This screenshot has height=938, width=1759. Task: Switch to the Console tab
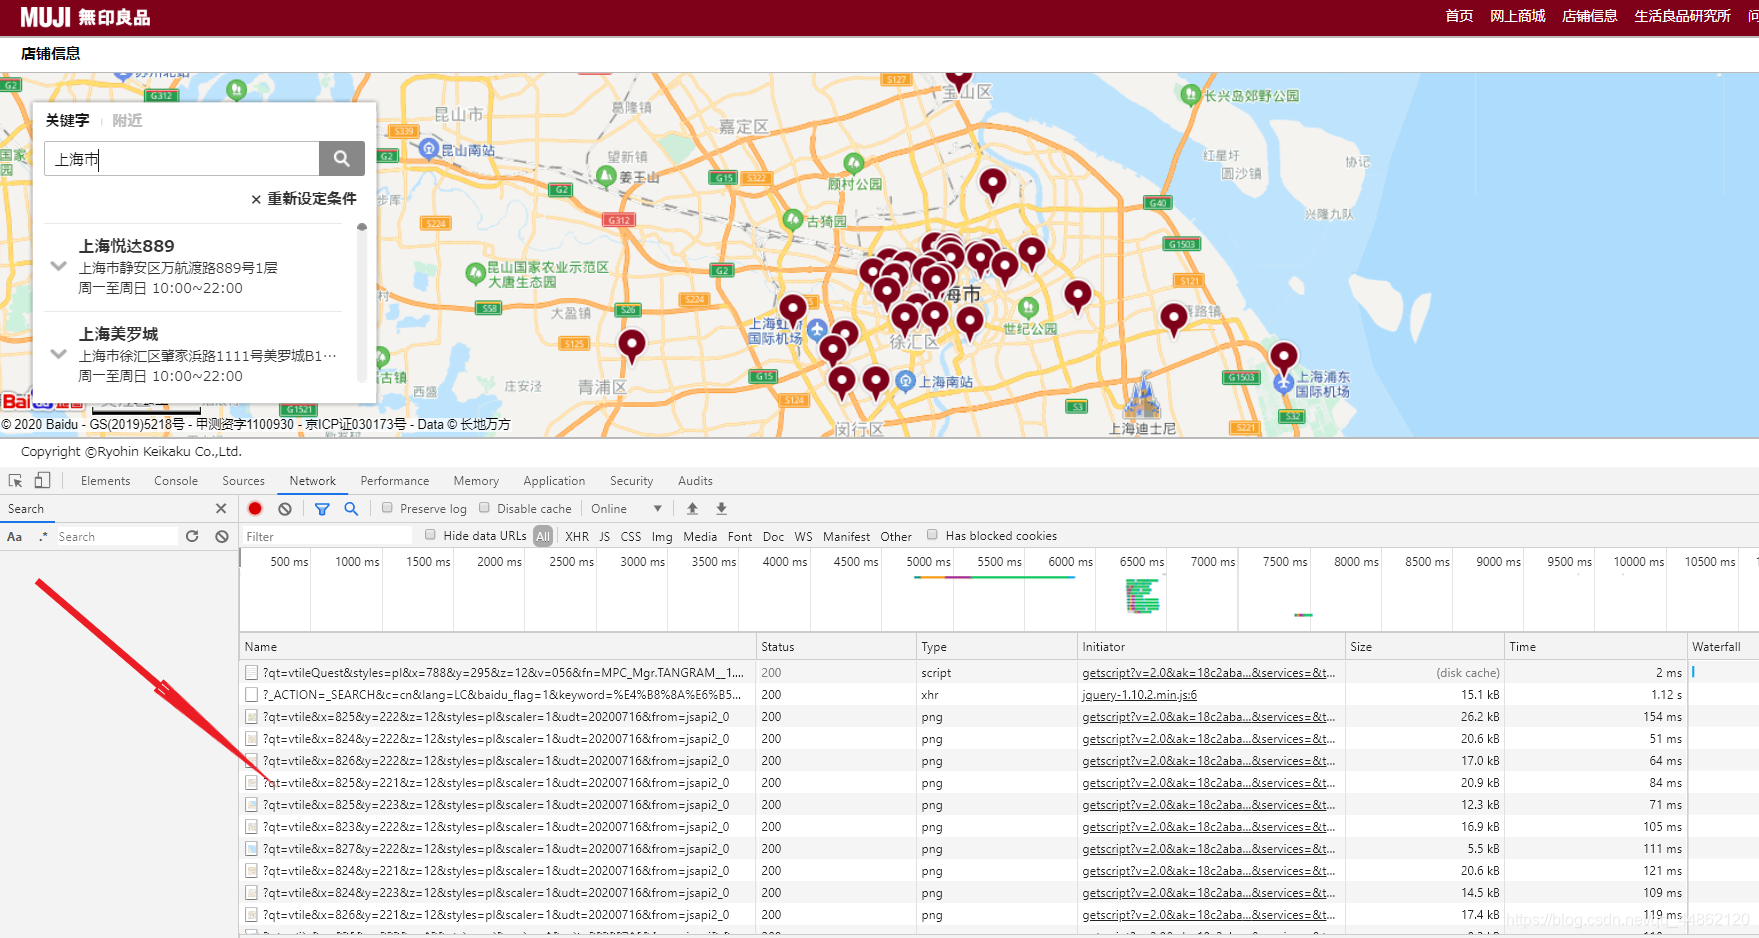click(x=176, y=481)
